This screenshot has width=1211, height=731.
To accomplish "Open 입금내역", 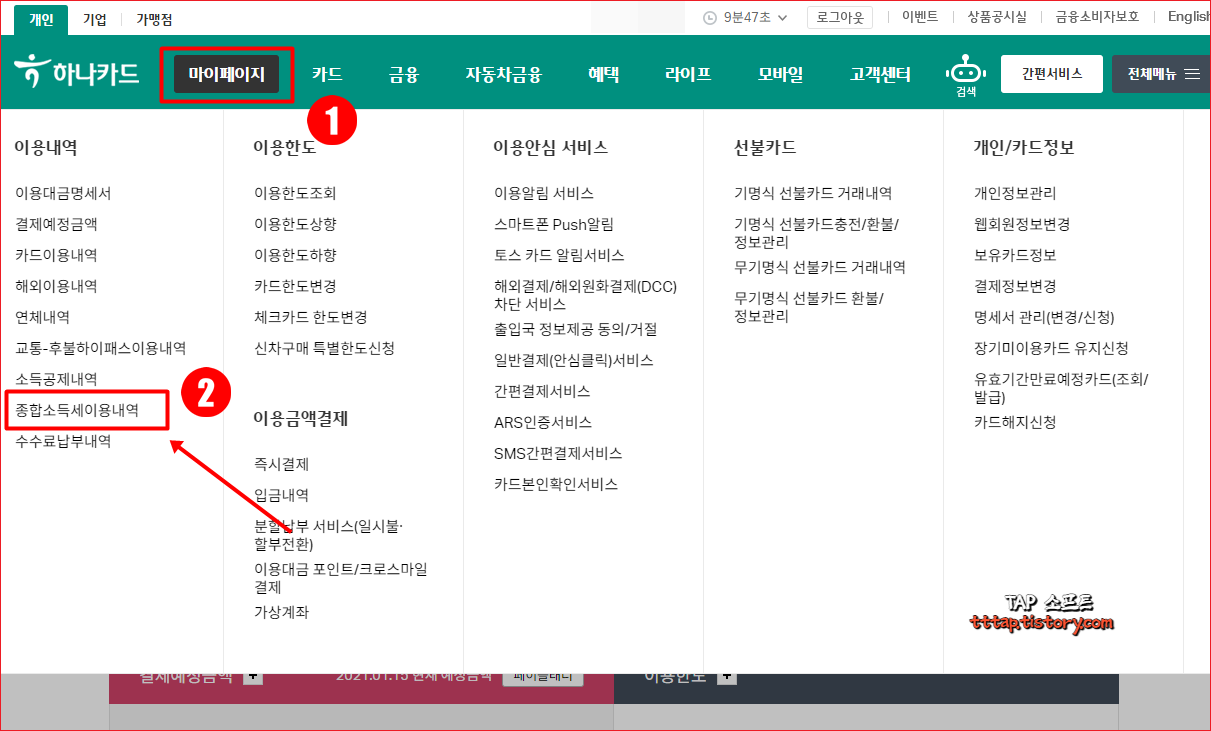I will point(281,495).
